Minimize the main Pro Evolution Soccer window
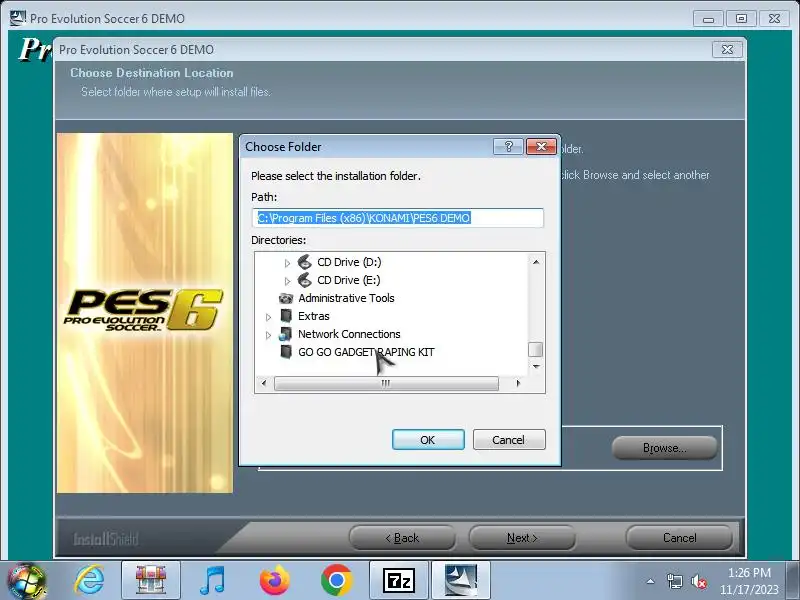Viewport: 800px width, 600px height. (708, 19)
